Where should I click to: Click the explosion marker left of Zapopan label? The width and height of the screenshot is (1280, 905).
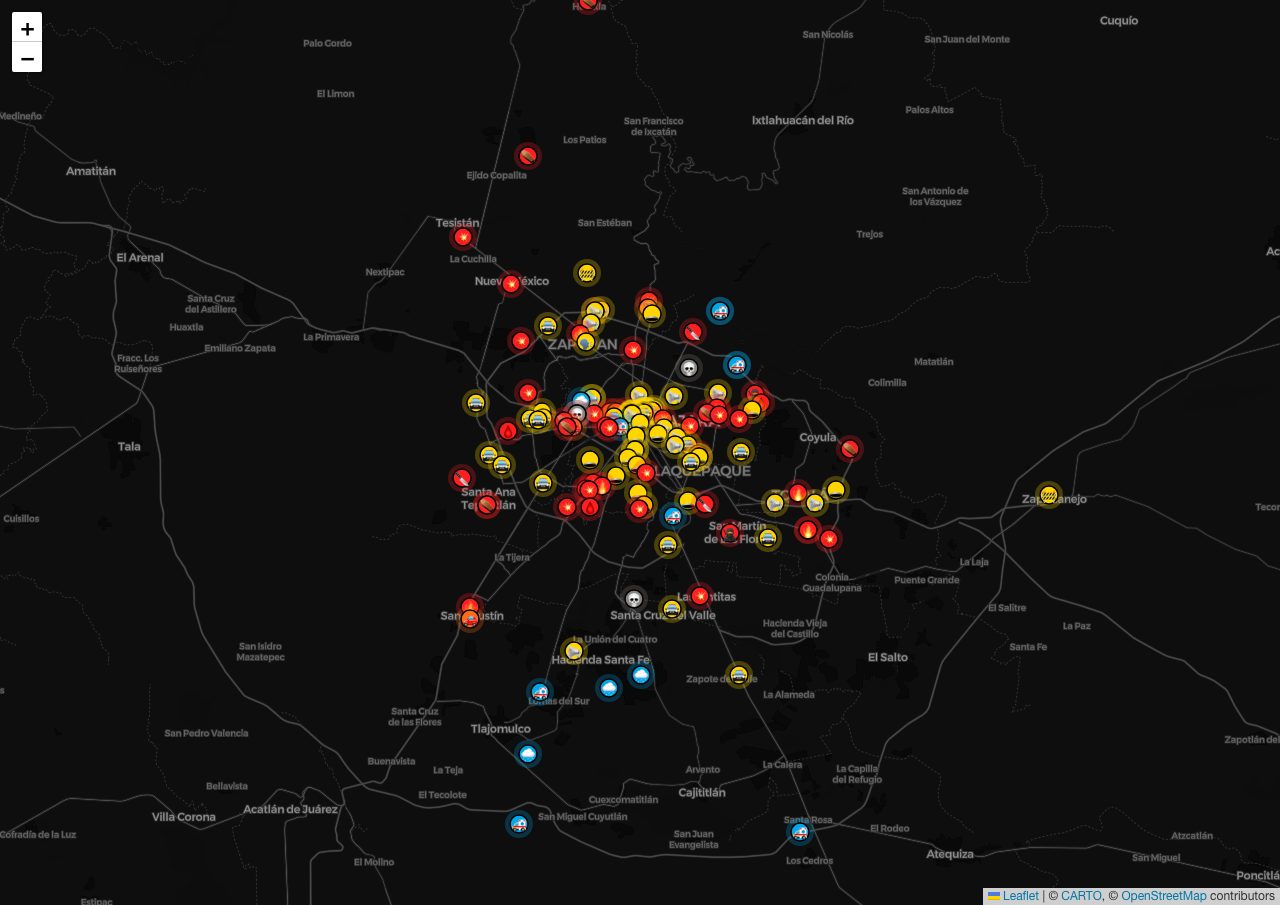pyautogui.click(x=521, y=341)
